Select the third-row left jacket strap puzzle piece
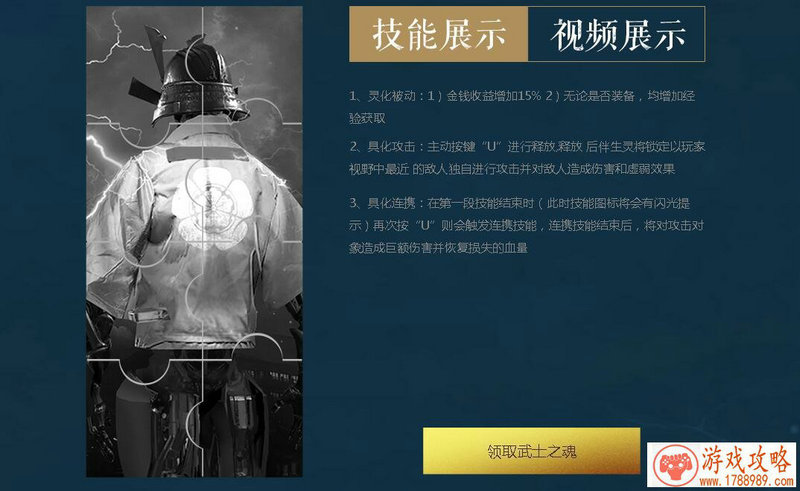The width and height of the screenshot is (800, 491). [145, 301]
